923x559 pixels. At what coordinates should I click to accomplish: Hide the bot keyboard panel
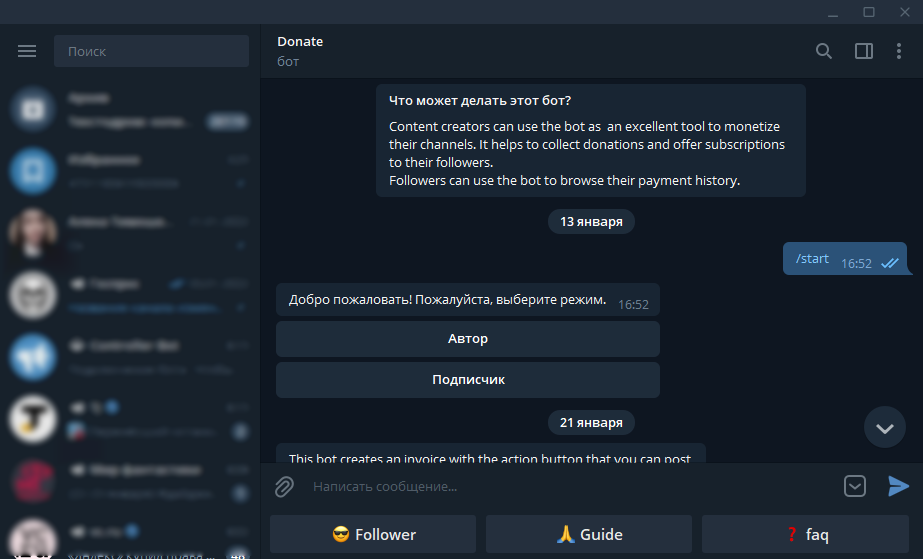pyautogui.click(x=855, y=486)
